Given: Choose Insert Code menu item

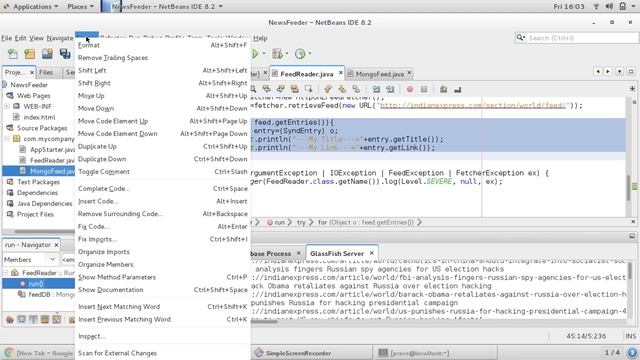Looking at the screenshot, I should (163, 201).
